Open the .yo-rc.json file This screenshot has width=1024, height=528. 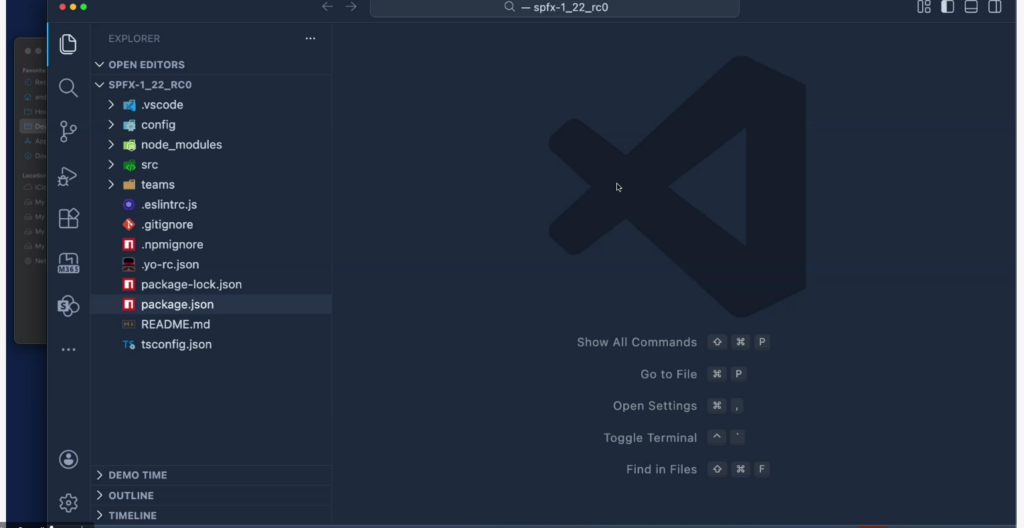(211, 264)
